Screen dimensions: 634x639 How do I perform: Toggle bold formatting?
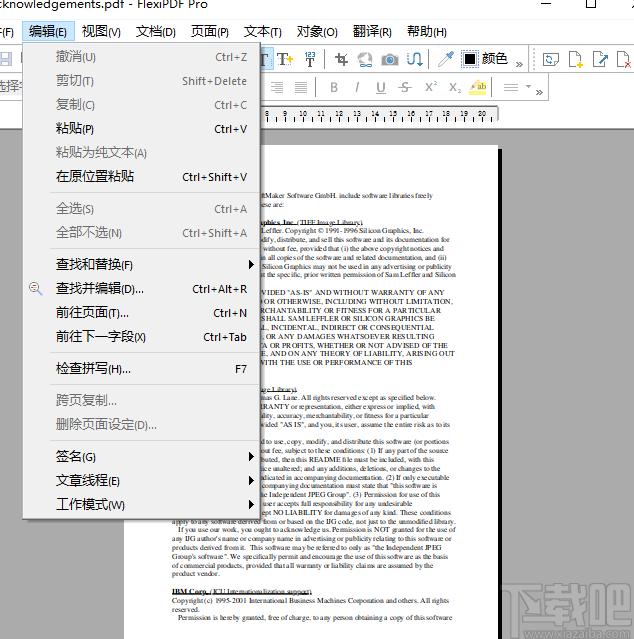pyautogui.click(x=334, y=87)
